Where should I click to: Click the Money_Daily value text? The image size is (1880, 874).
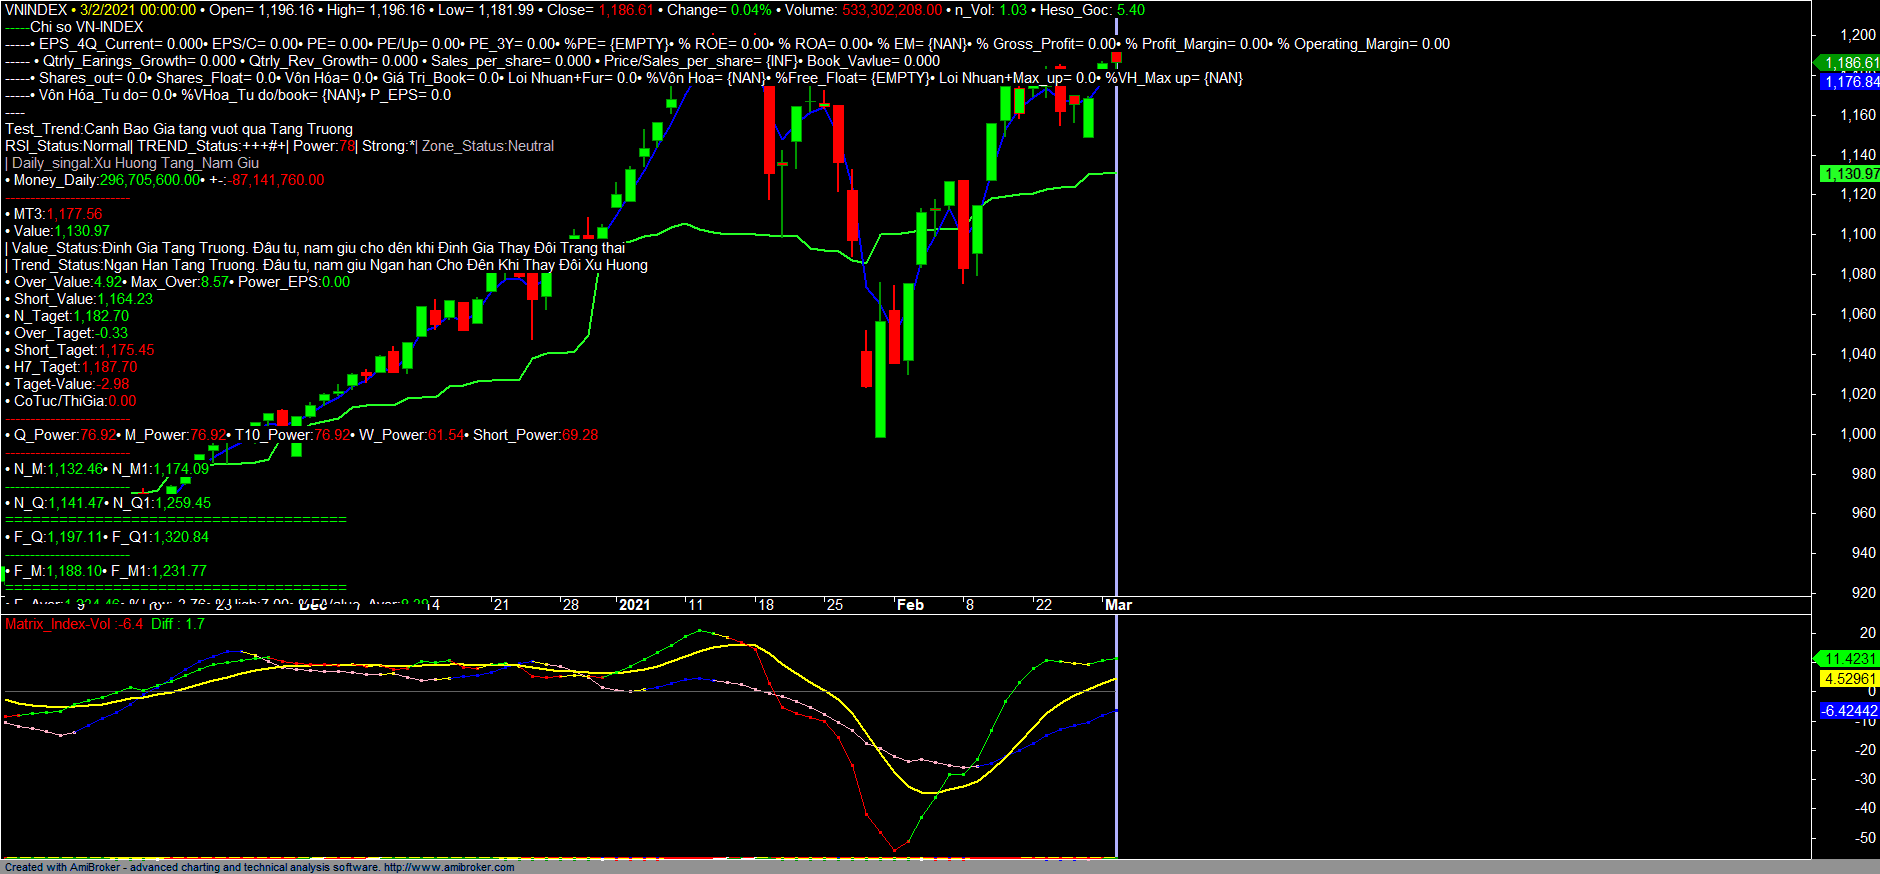(150, 180)
